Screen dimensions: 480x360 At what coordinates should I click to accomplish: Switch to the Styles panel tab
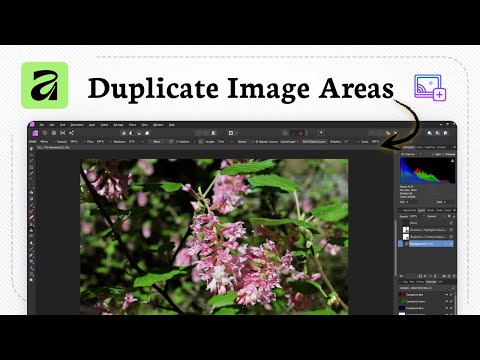[x=440, y=210]
